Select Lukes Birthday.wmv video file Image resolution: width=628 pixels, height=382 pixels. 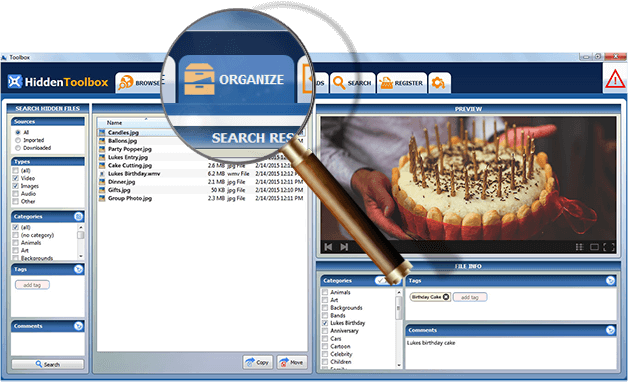tap(202, 173)
